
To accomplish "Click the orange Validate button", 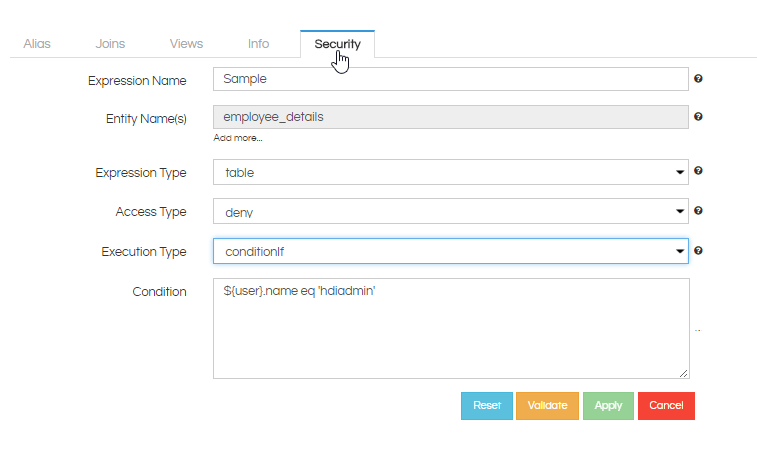I will 547,406.
